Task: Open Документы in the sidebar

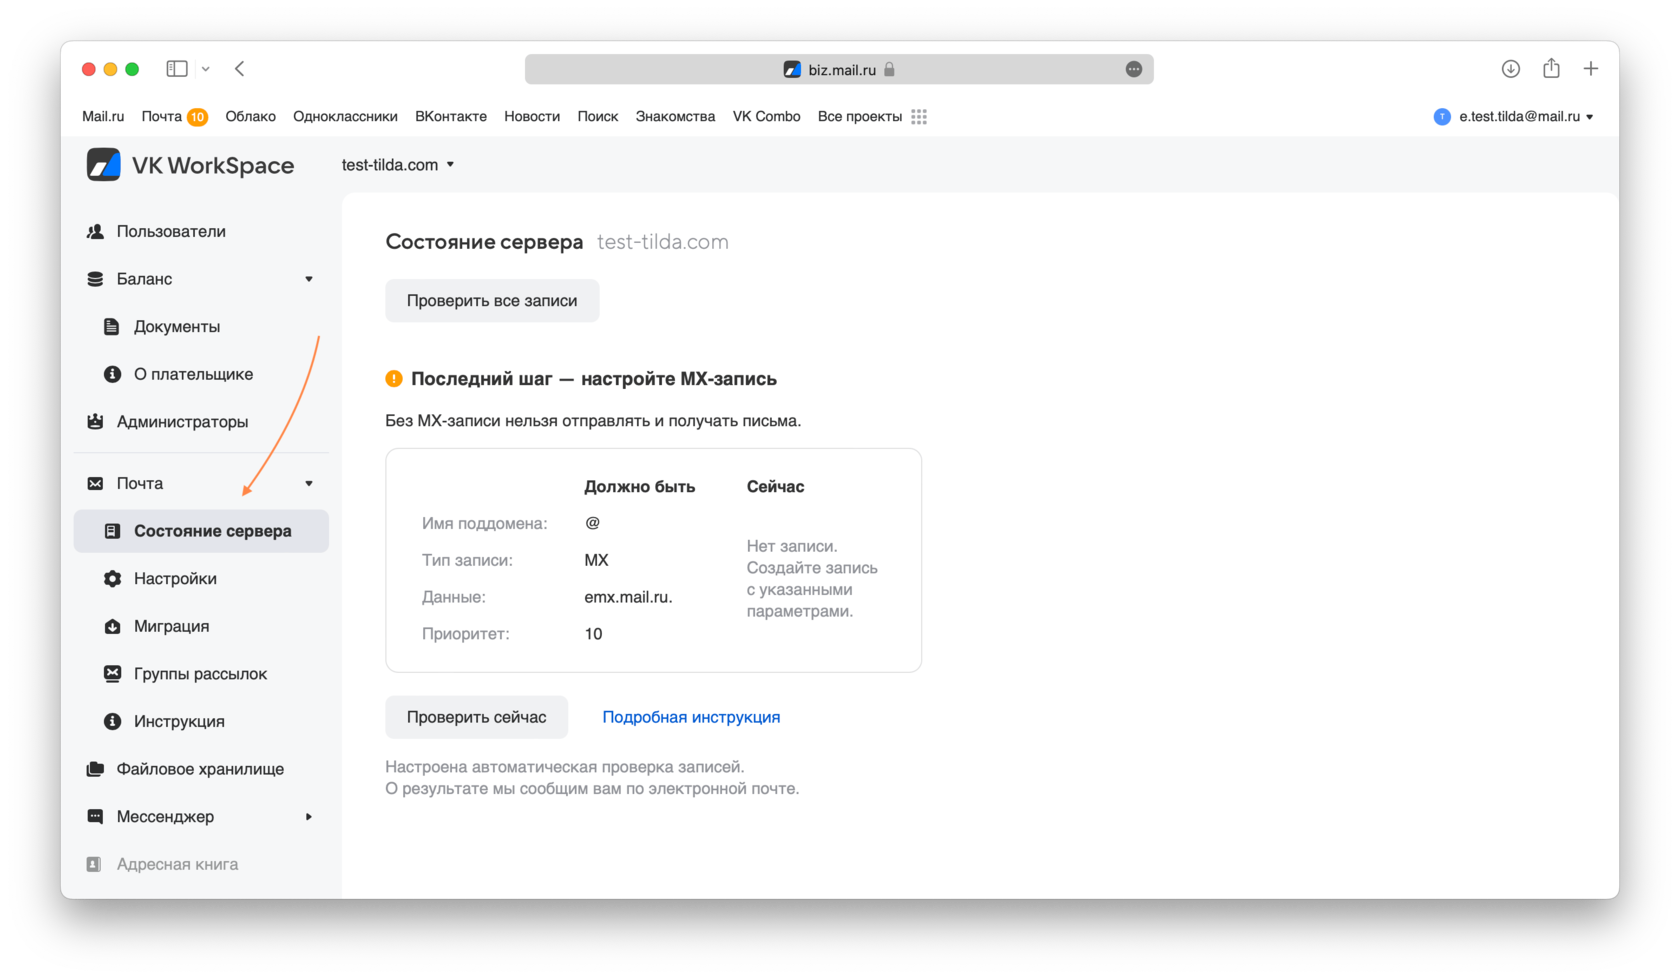Action: (177, 327)
